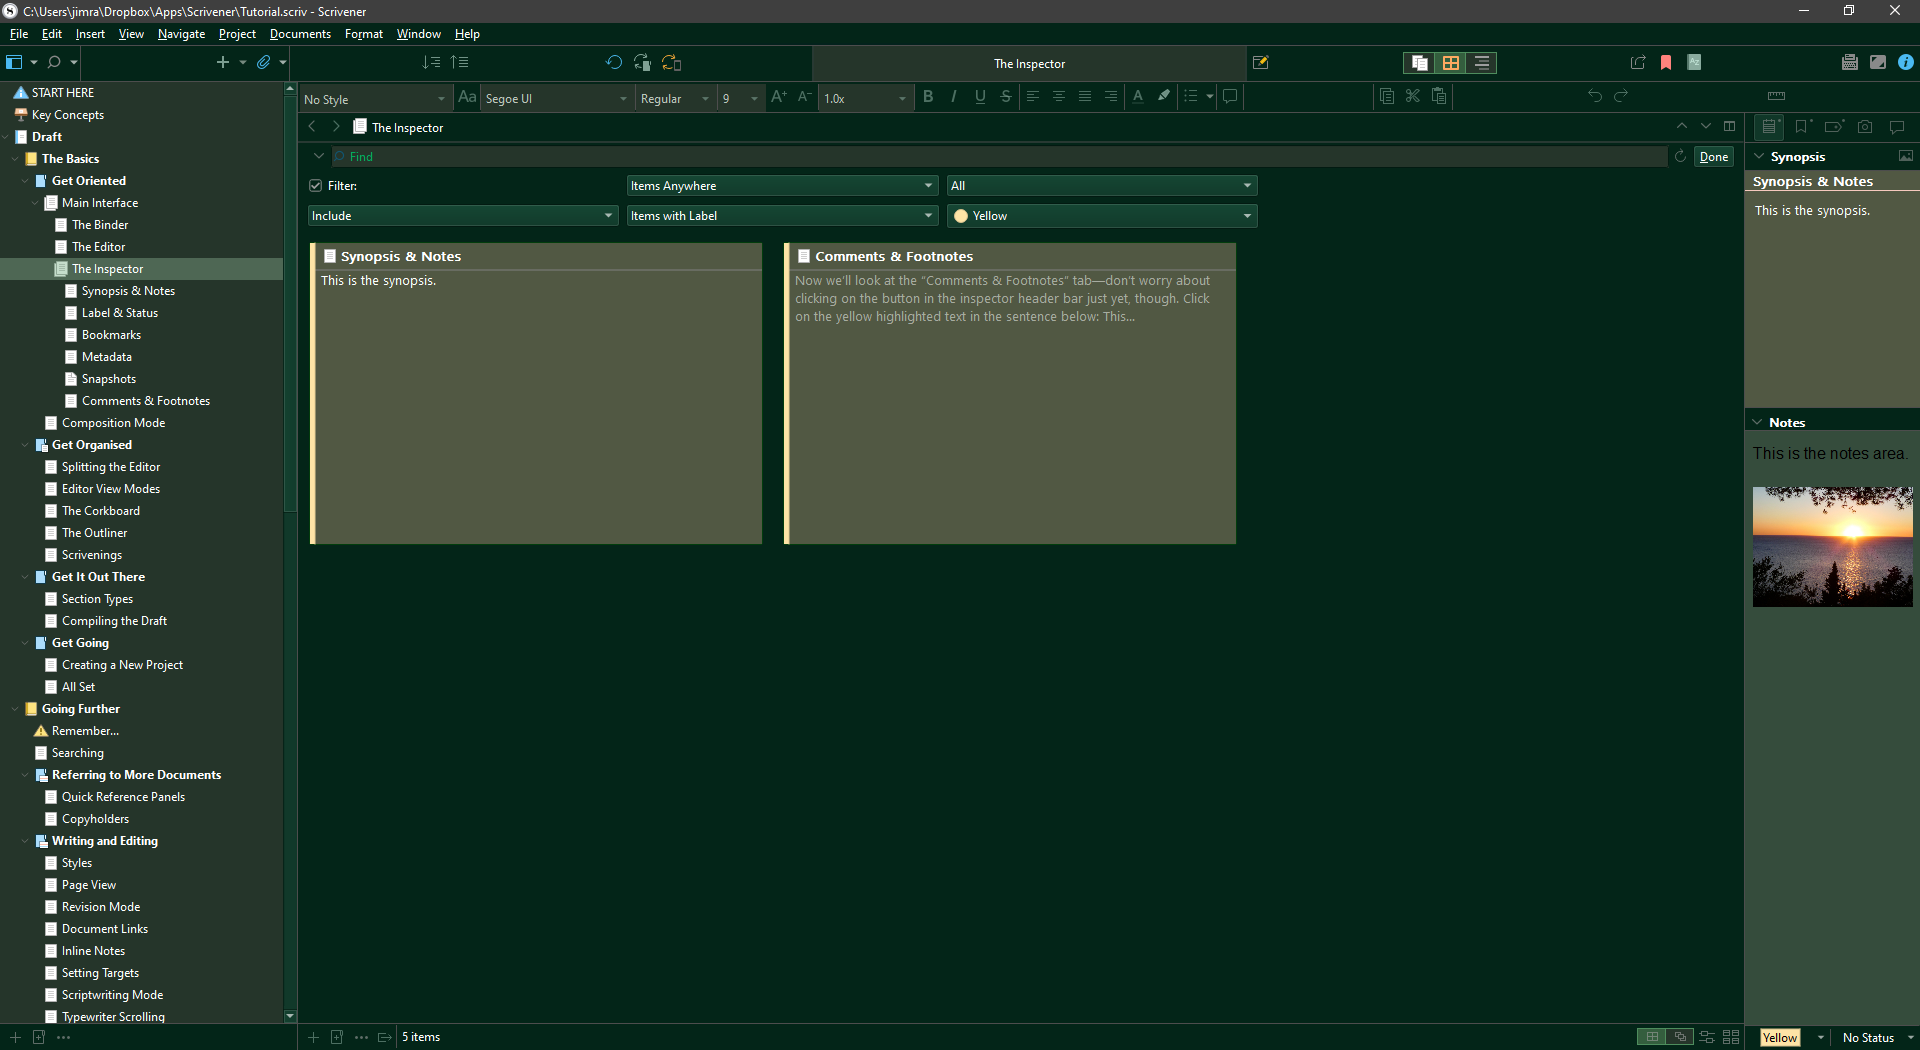Open the Format menu
This screenshot has width=1920, height=1050.
364,34
